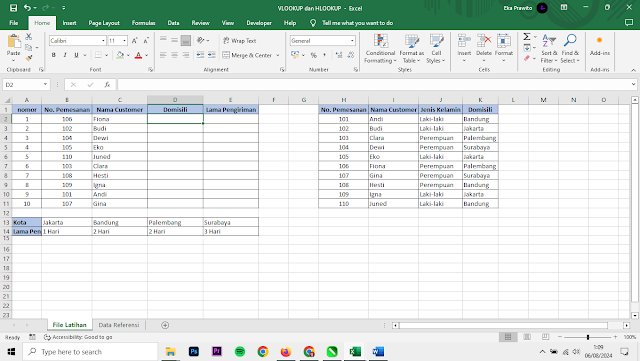Switch to Normal view in the status bar
This screenshot has width=640, height=361.
point(508,337)
